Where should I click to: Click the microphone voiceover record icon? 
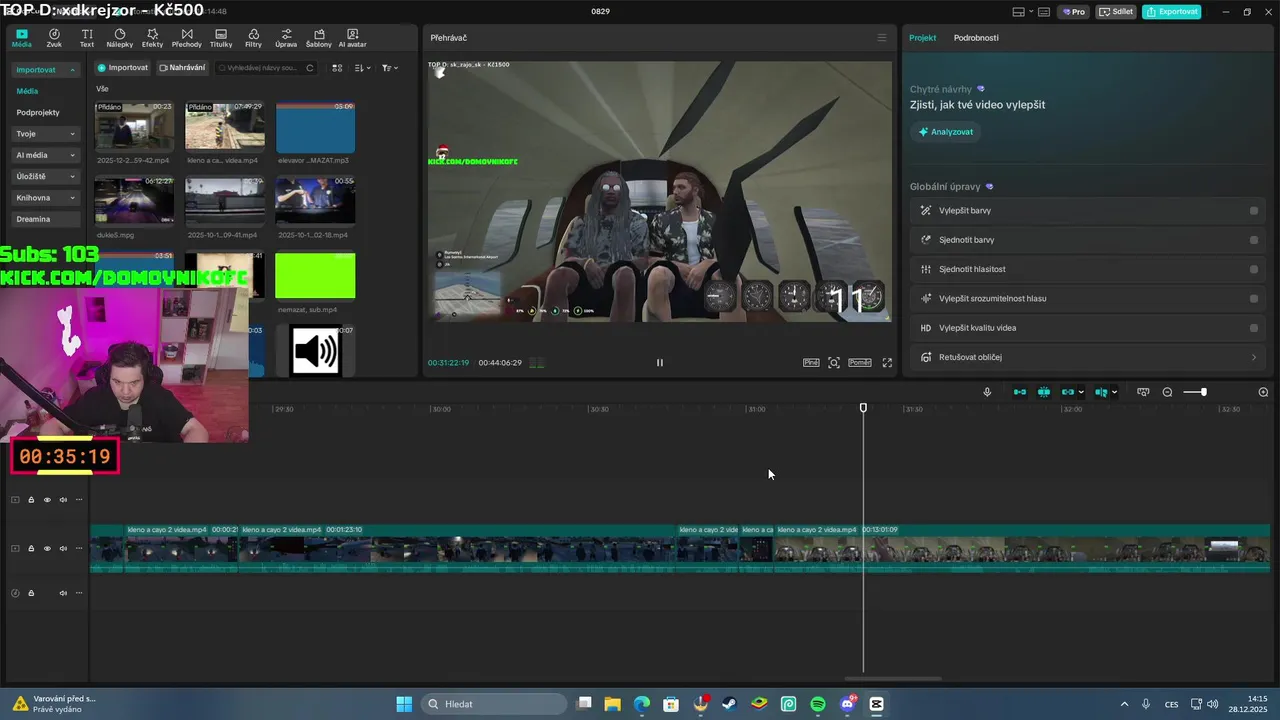click(x=987, y=392)
